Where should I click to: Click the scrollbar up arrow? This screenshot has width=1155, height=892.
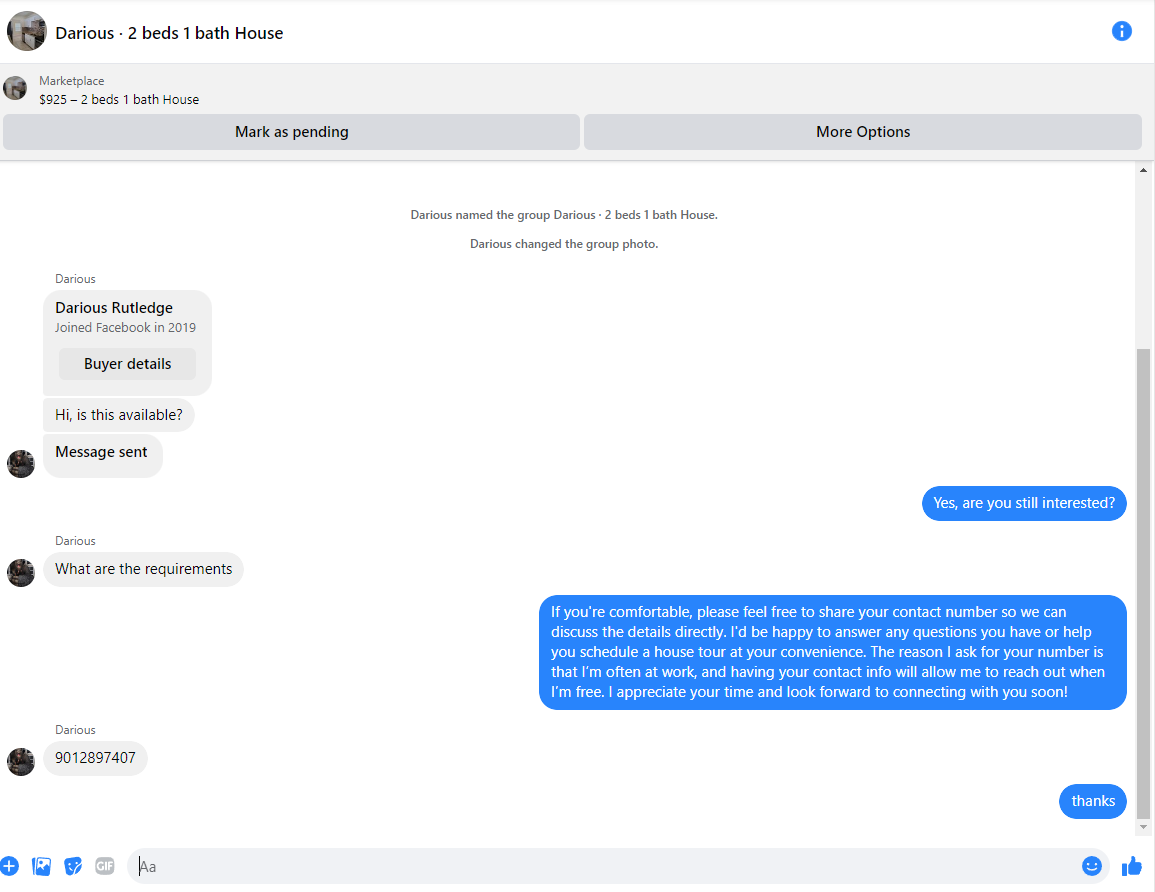(x=1143, y=170)
